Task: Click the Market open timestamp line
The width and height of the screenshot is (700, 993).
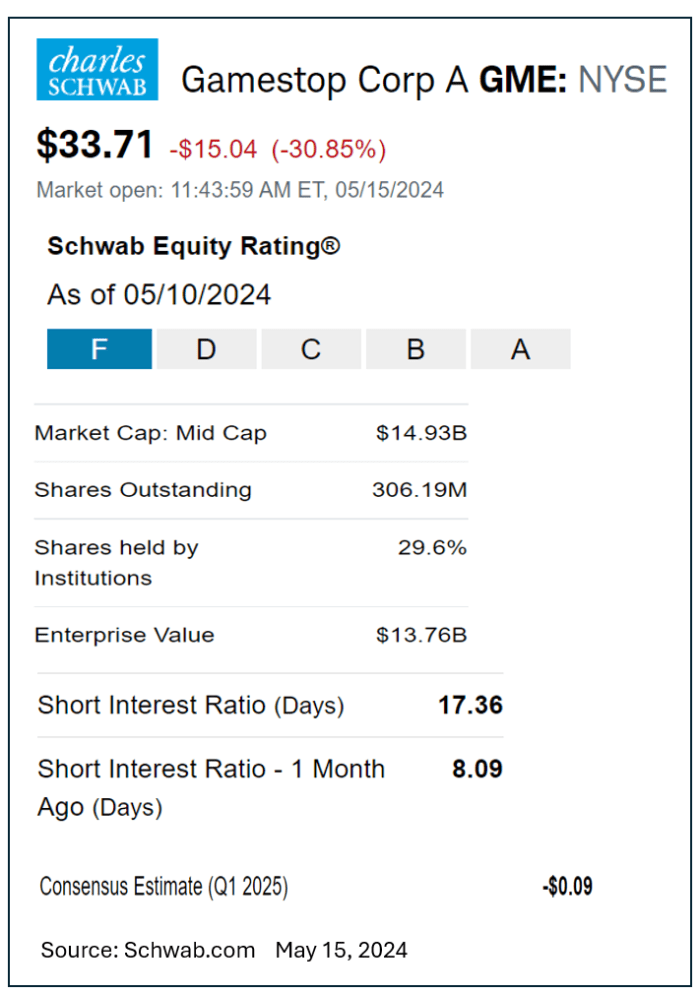Action: (240, 189)
